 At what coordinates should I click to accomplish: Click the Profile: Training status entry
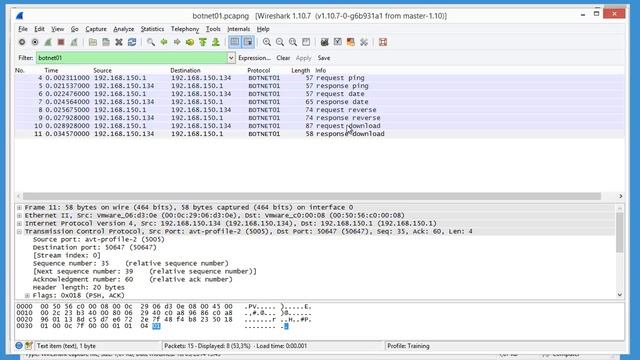(x=408, y=346)
